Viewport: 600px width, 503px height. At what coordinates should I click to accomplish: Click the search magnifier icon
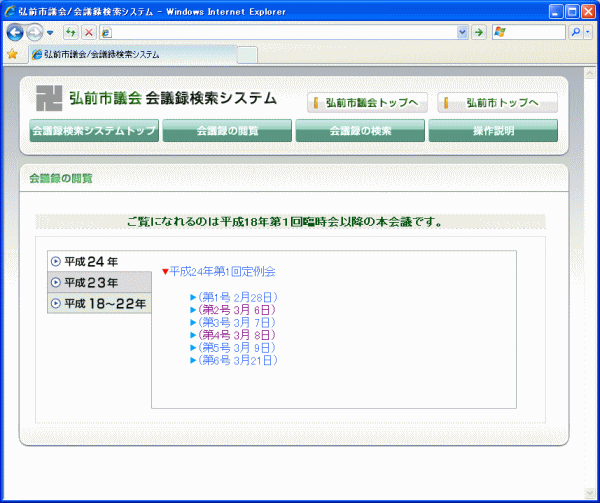(x=575, y=33)
